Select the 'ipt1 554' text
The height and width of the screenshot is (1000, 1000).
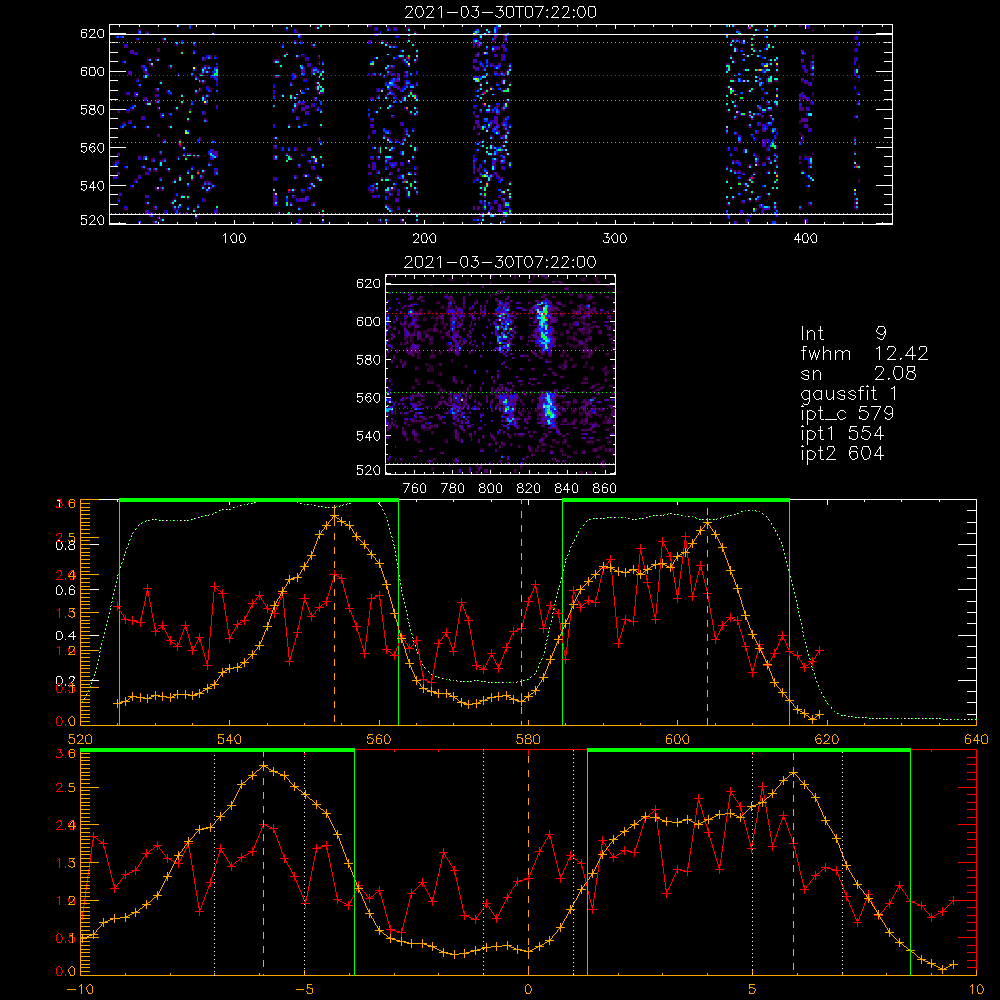click(842, 434)
